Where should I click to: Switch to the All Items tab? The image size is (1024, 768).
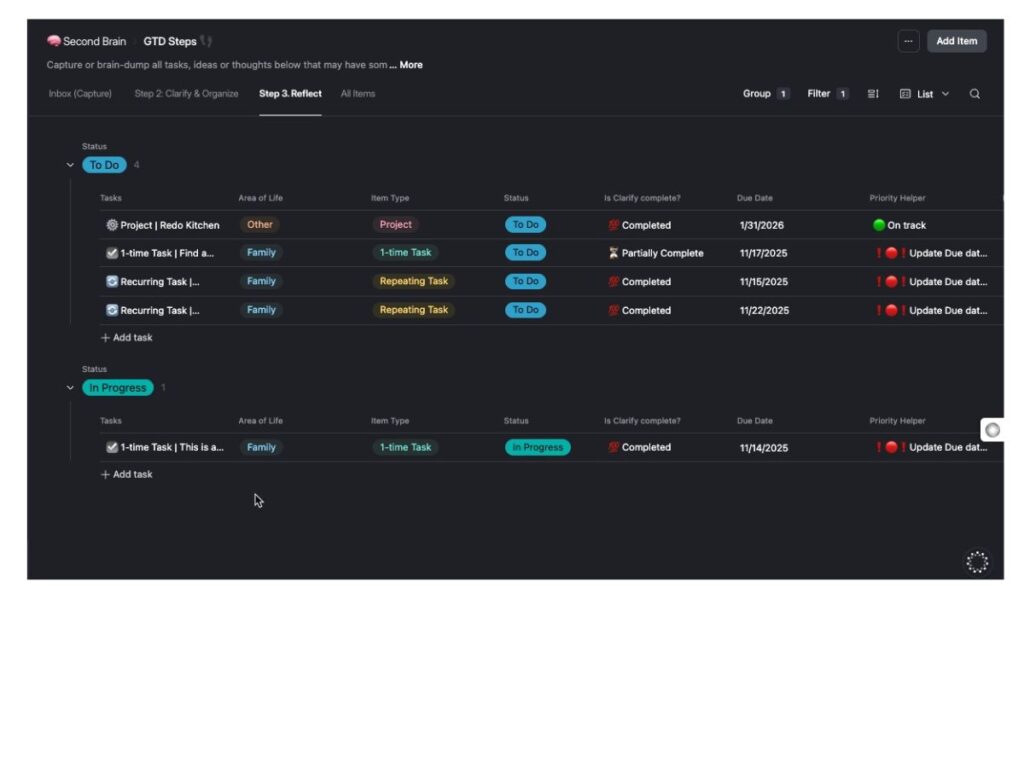point(357,93)
